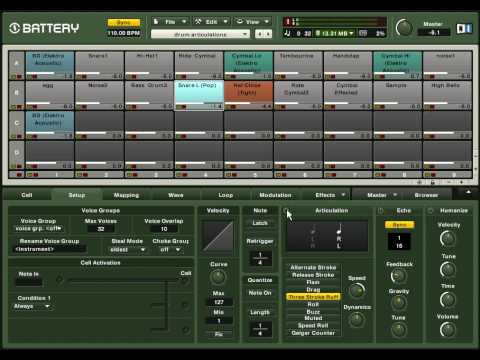Image resolution: width=480 pixels, height=360 pixels.
Task: Collapse the edit pane with the up arrow
Action: [468, 192]
